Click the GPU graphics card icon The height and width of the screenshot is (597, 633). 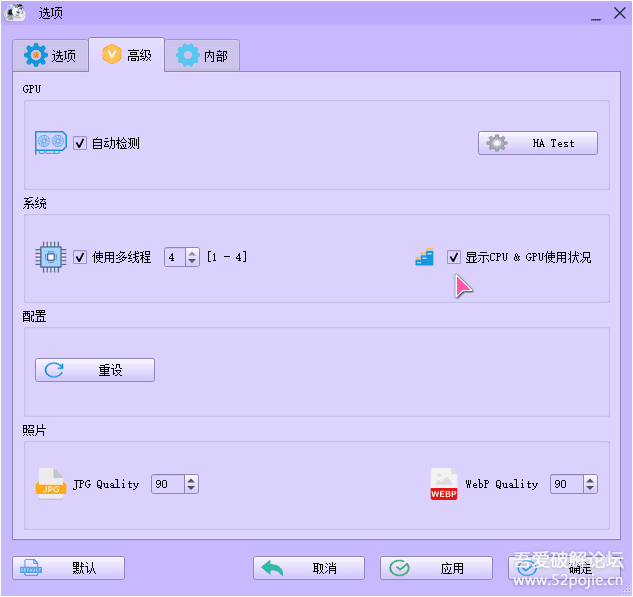pos(51,143)
